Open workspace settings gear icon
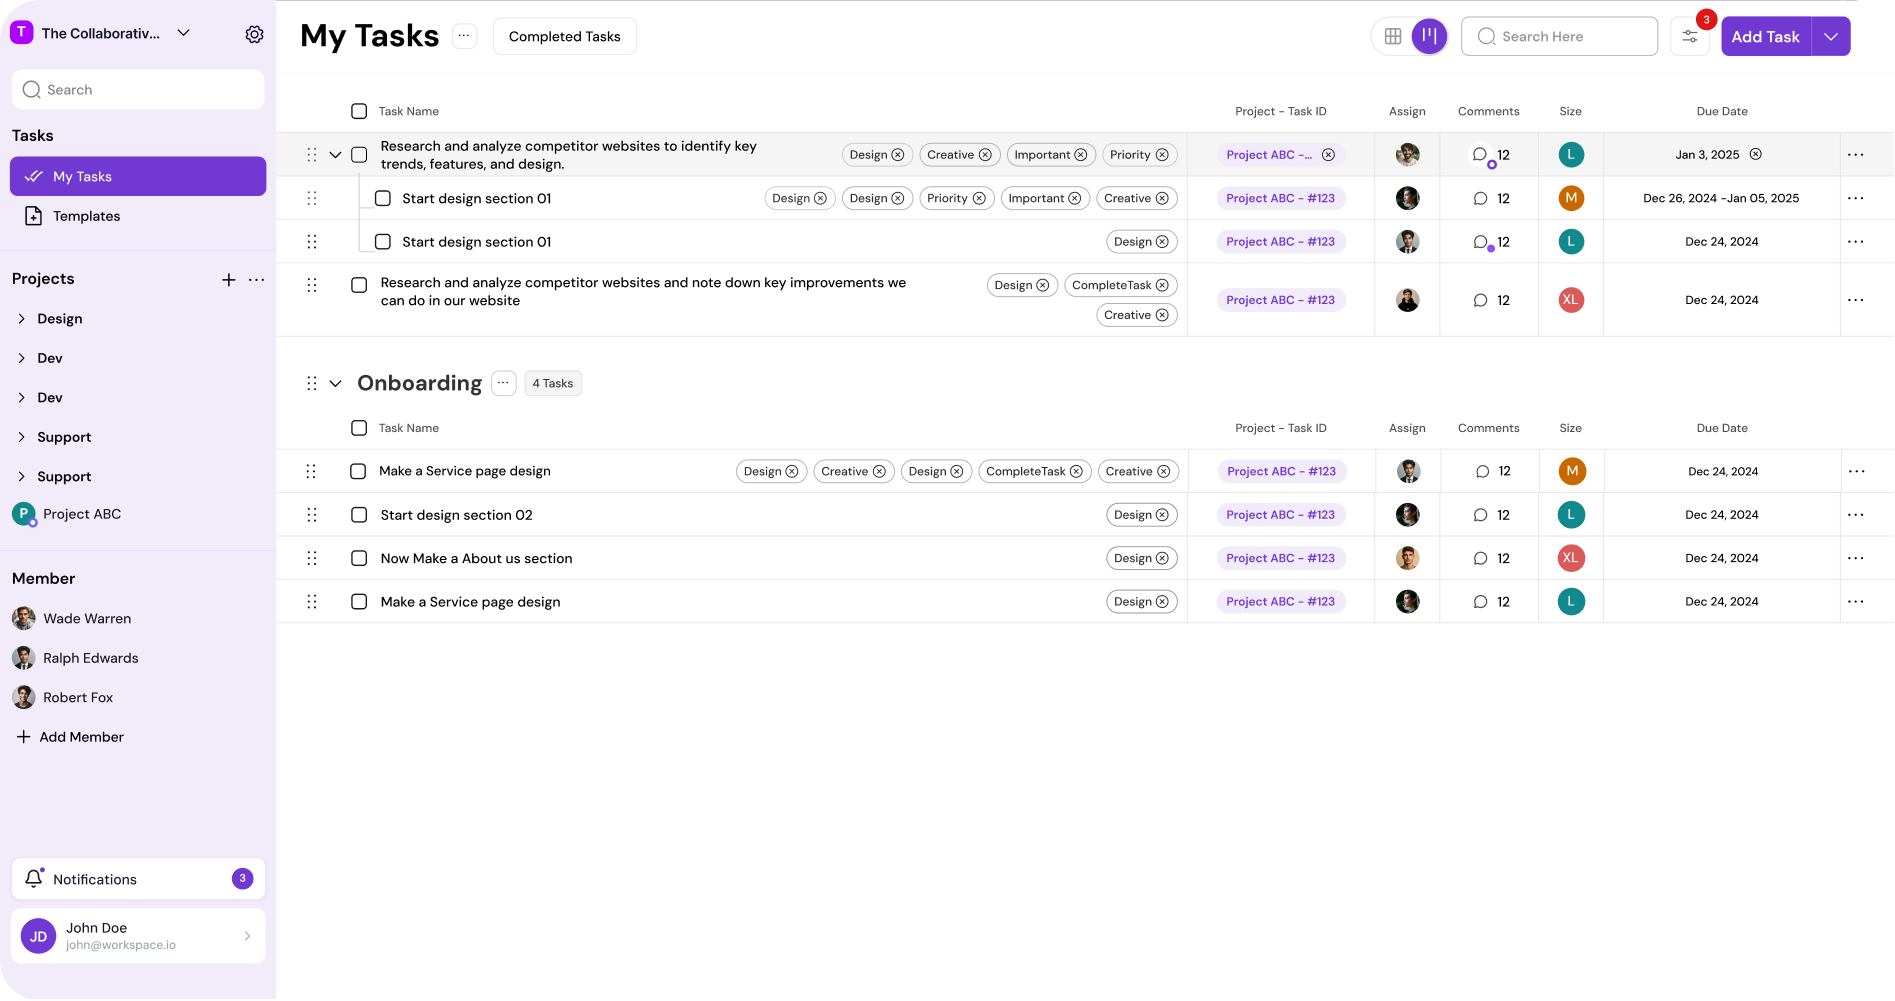1895x1001 pixels. tap(254, 34)
